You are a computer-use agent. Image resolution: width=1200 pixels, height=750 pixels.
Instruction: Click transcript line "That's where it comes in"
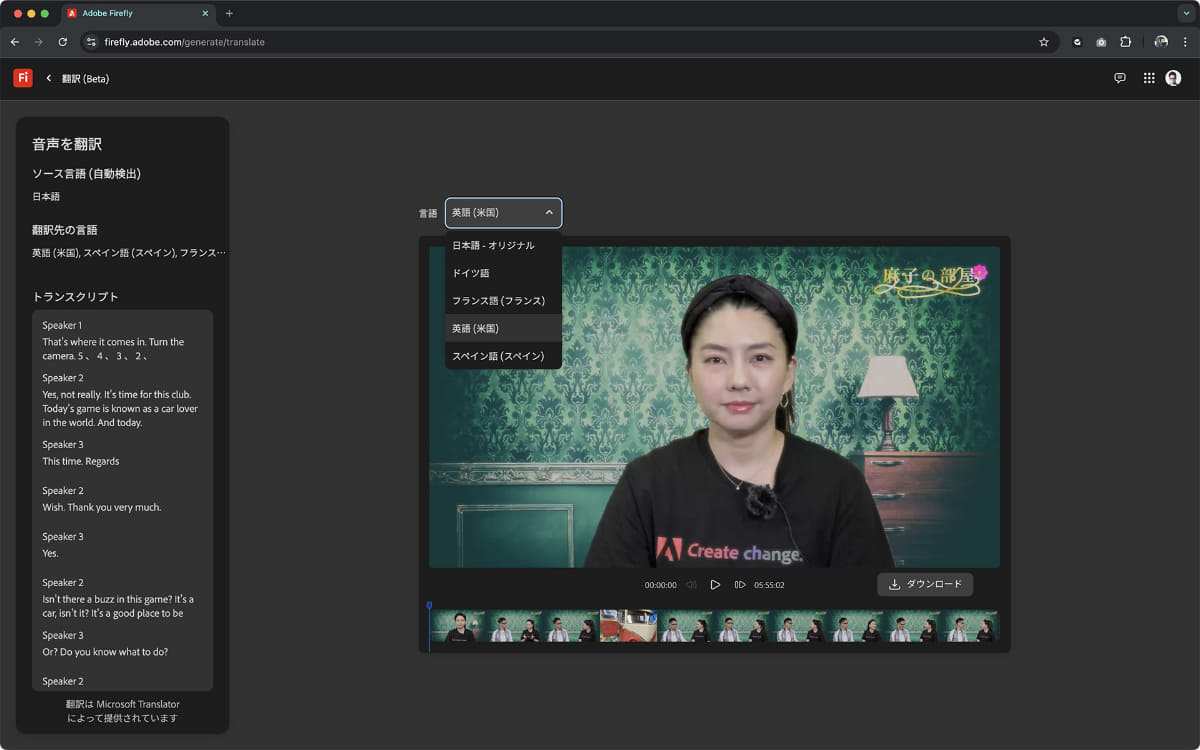[x=113, y=349]
